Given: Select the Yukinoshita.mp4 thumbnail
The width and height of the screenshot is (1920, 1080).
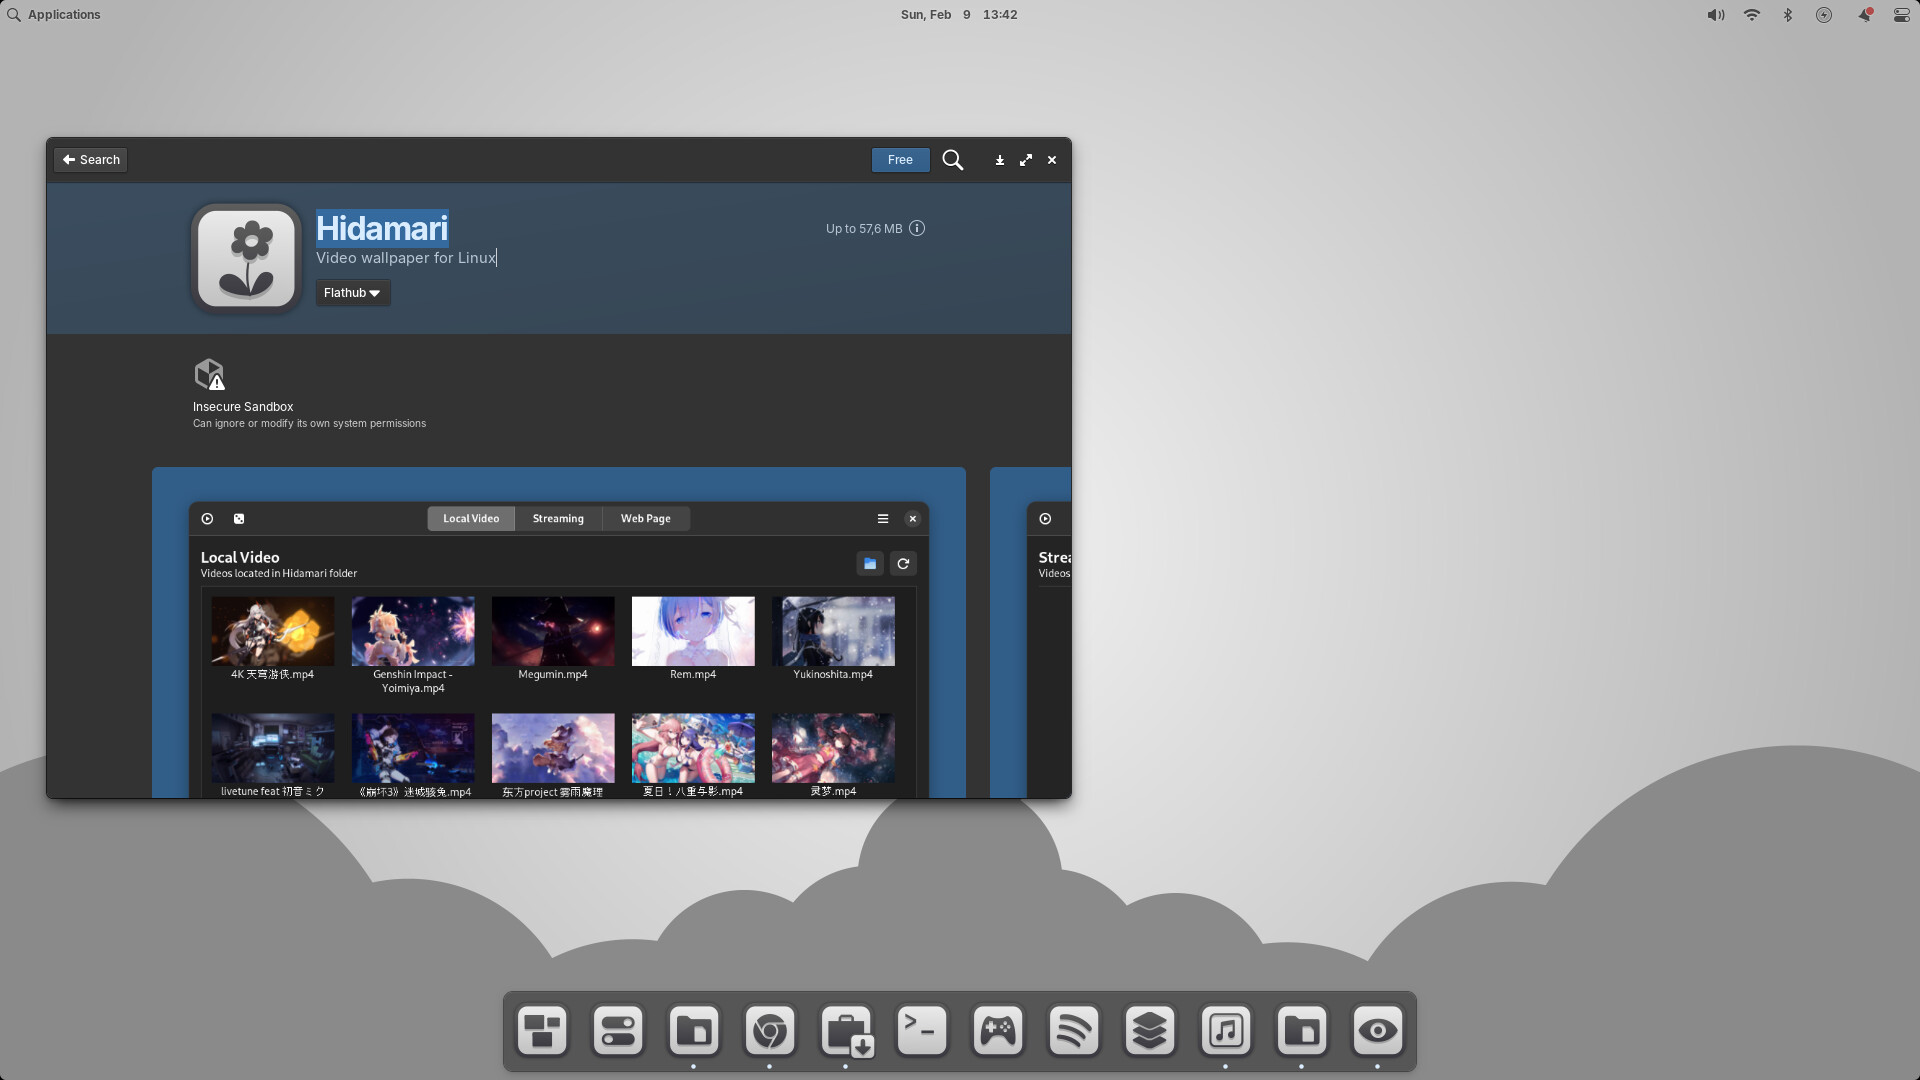Looking at the screenshot, I should click(833, 631).
